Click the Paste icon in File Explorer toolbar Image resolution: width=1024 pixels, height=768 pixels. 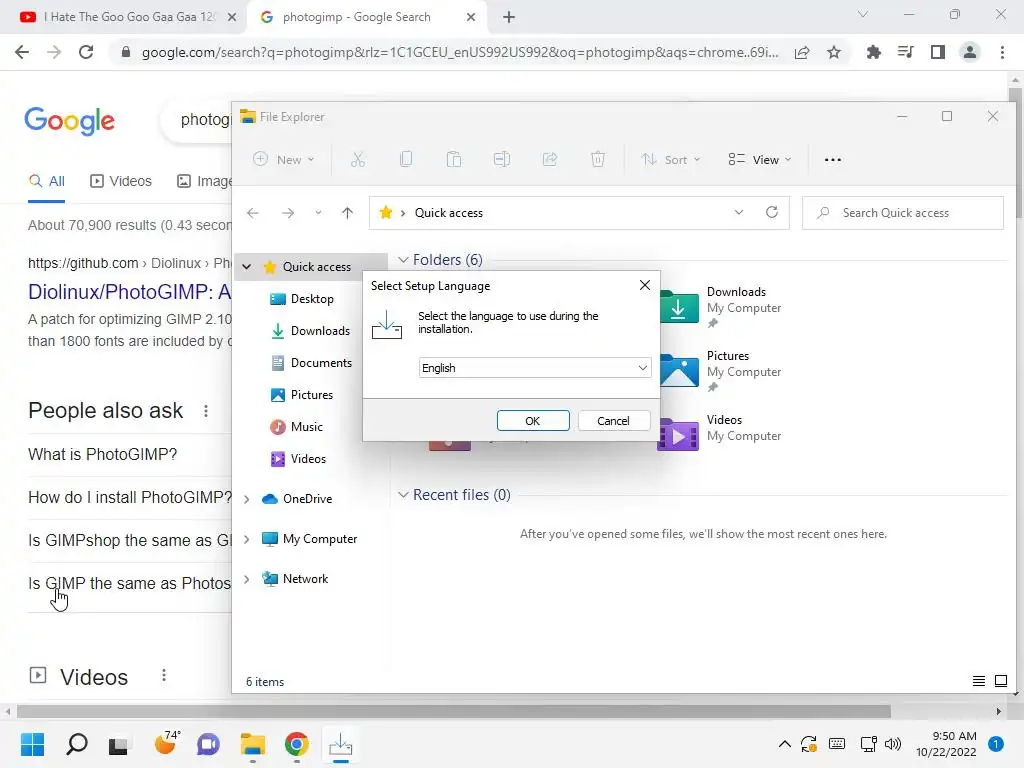[x=454, y=159]
